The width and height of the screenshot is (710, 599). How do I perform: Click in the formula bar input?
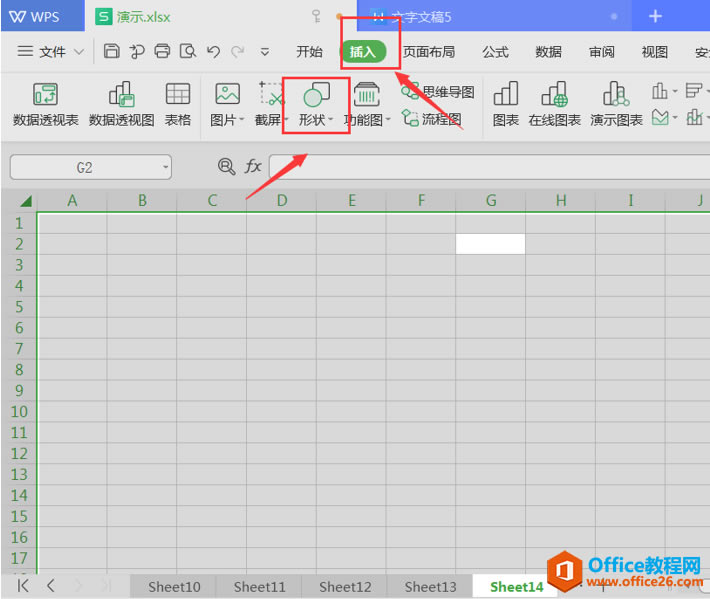tap(489, 167)
